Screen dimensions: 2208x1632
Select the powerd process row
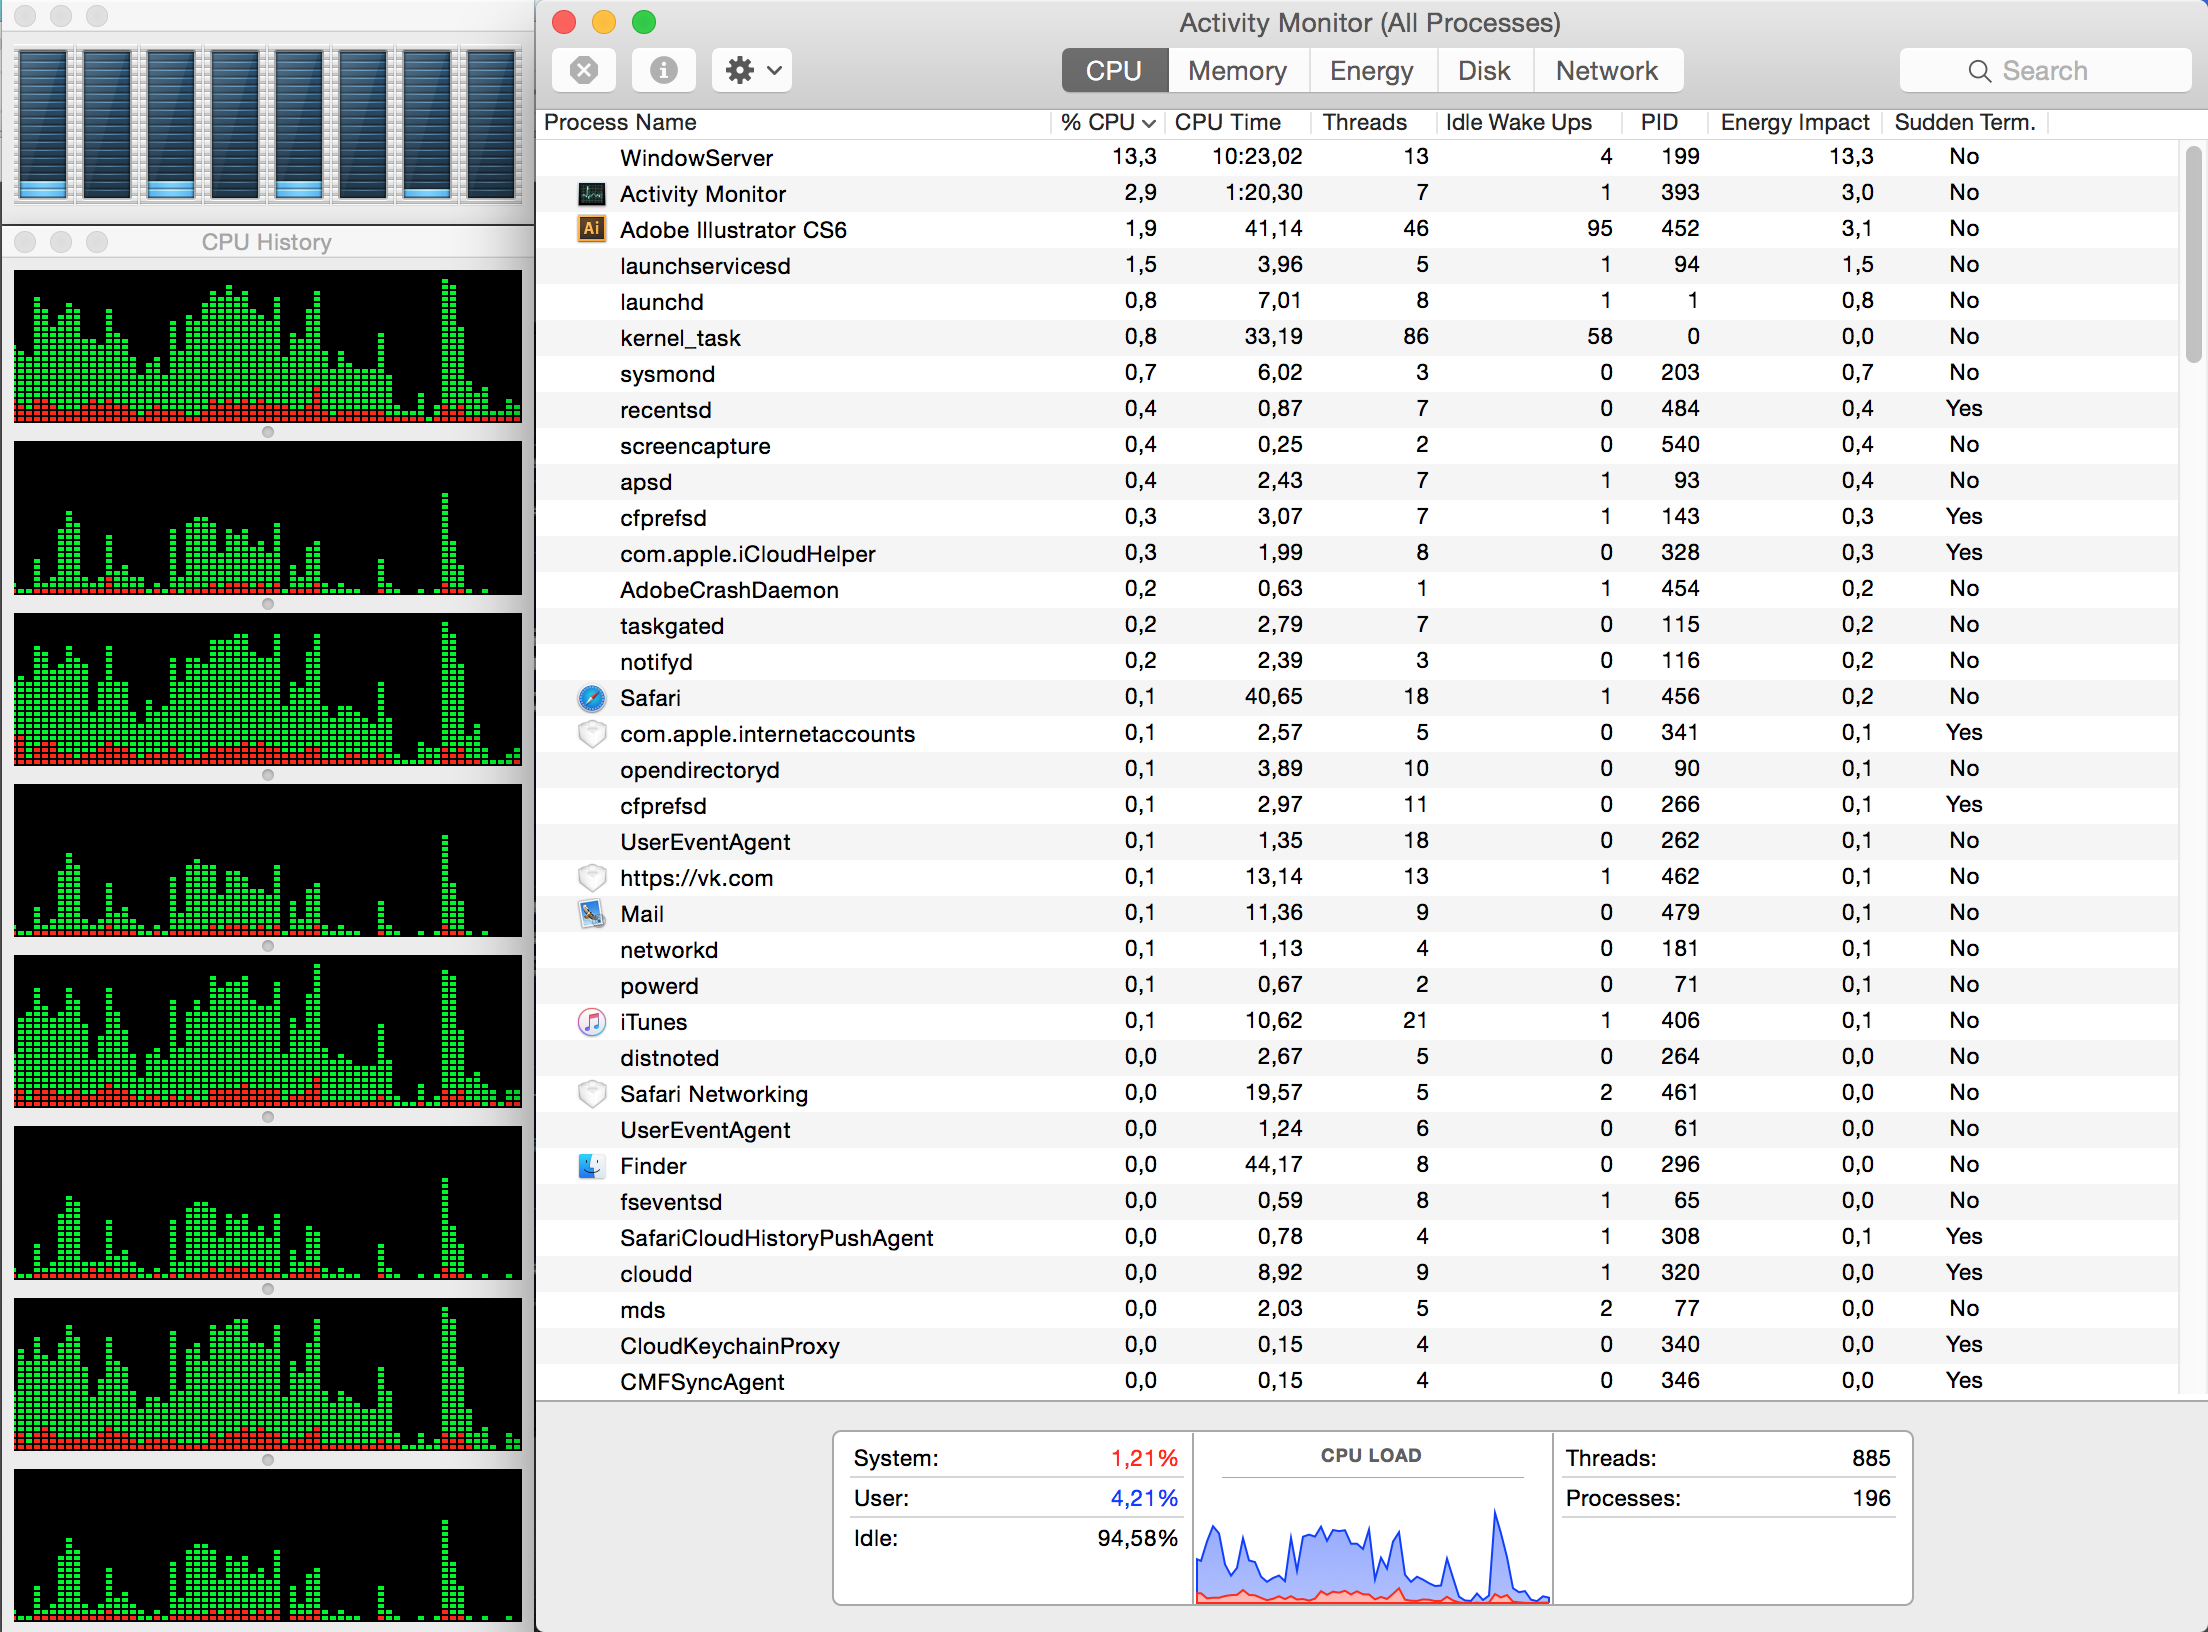click(x=1357, y=985)
